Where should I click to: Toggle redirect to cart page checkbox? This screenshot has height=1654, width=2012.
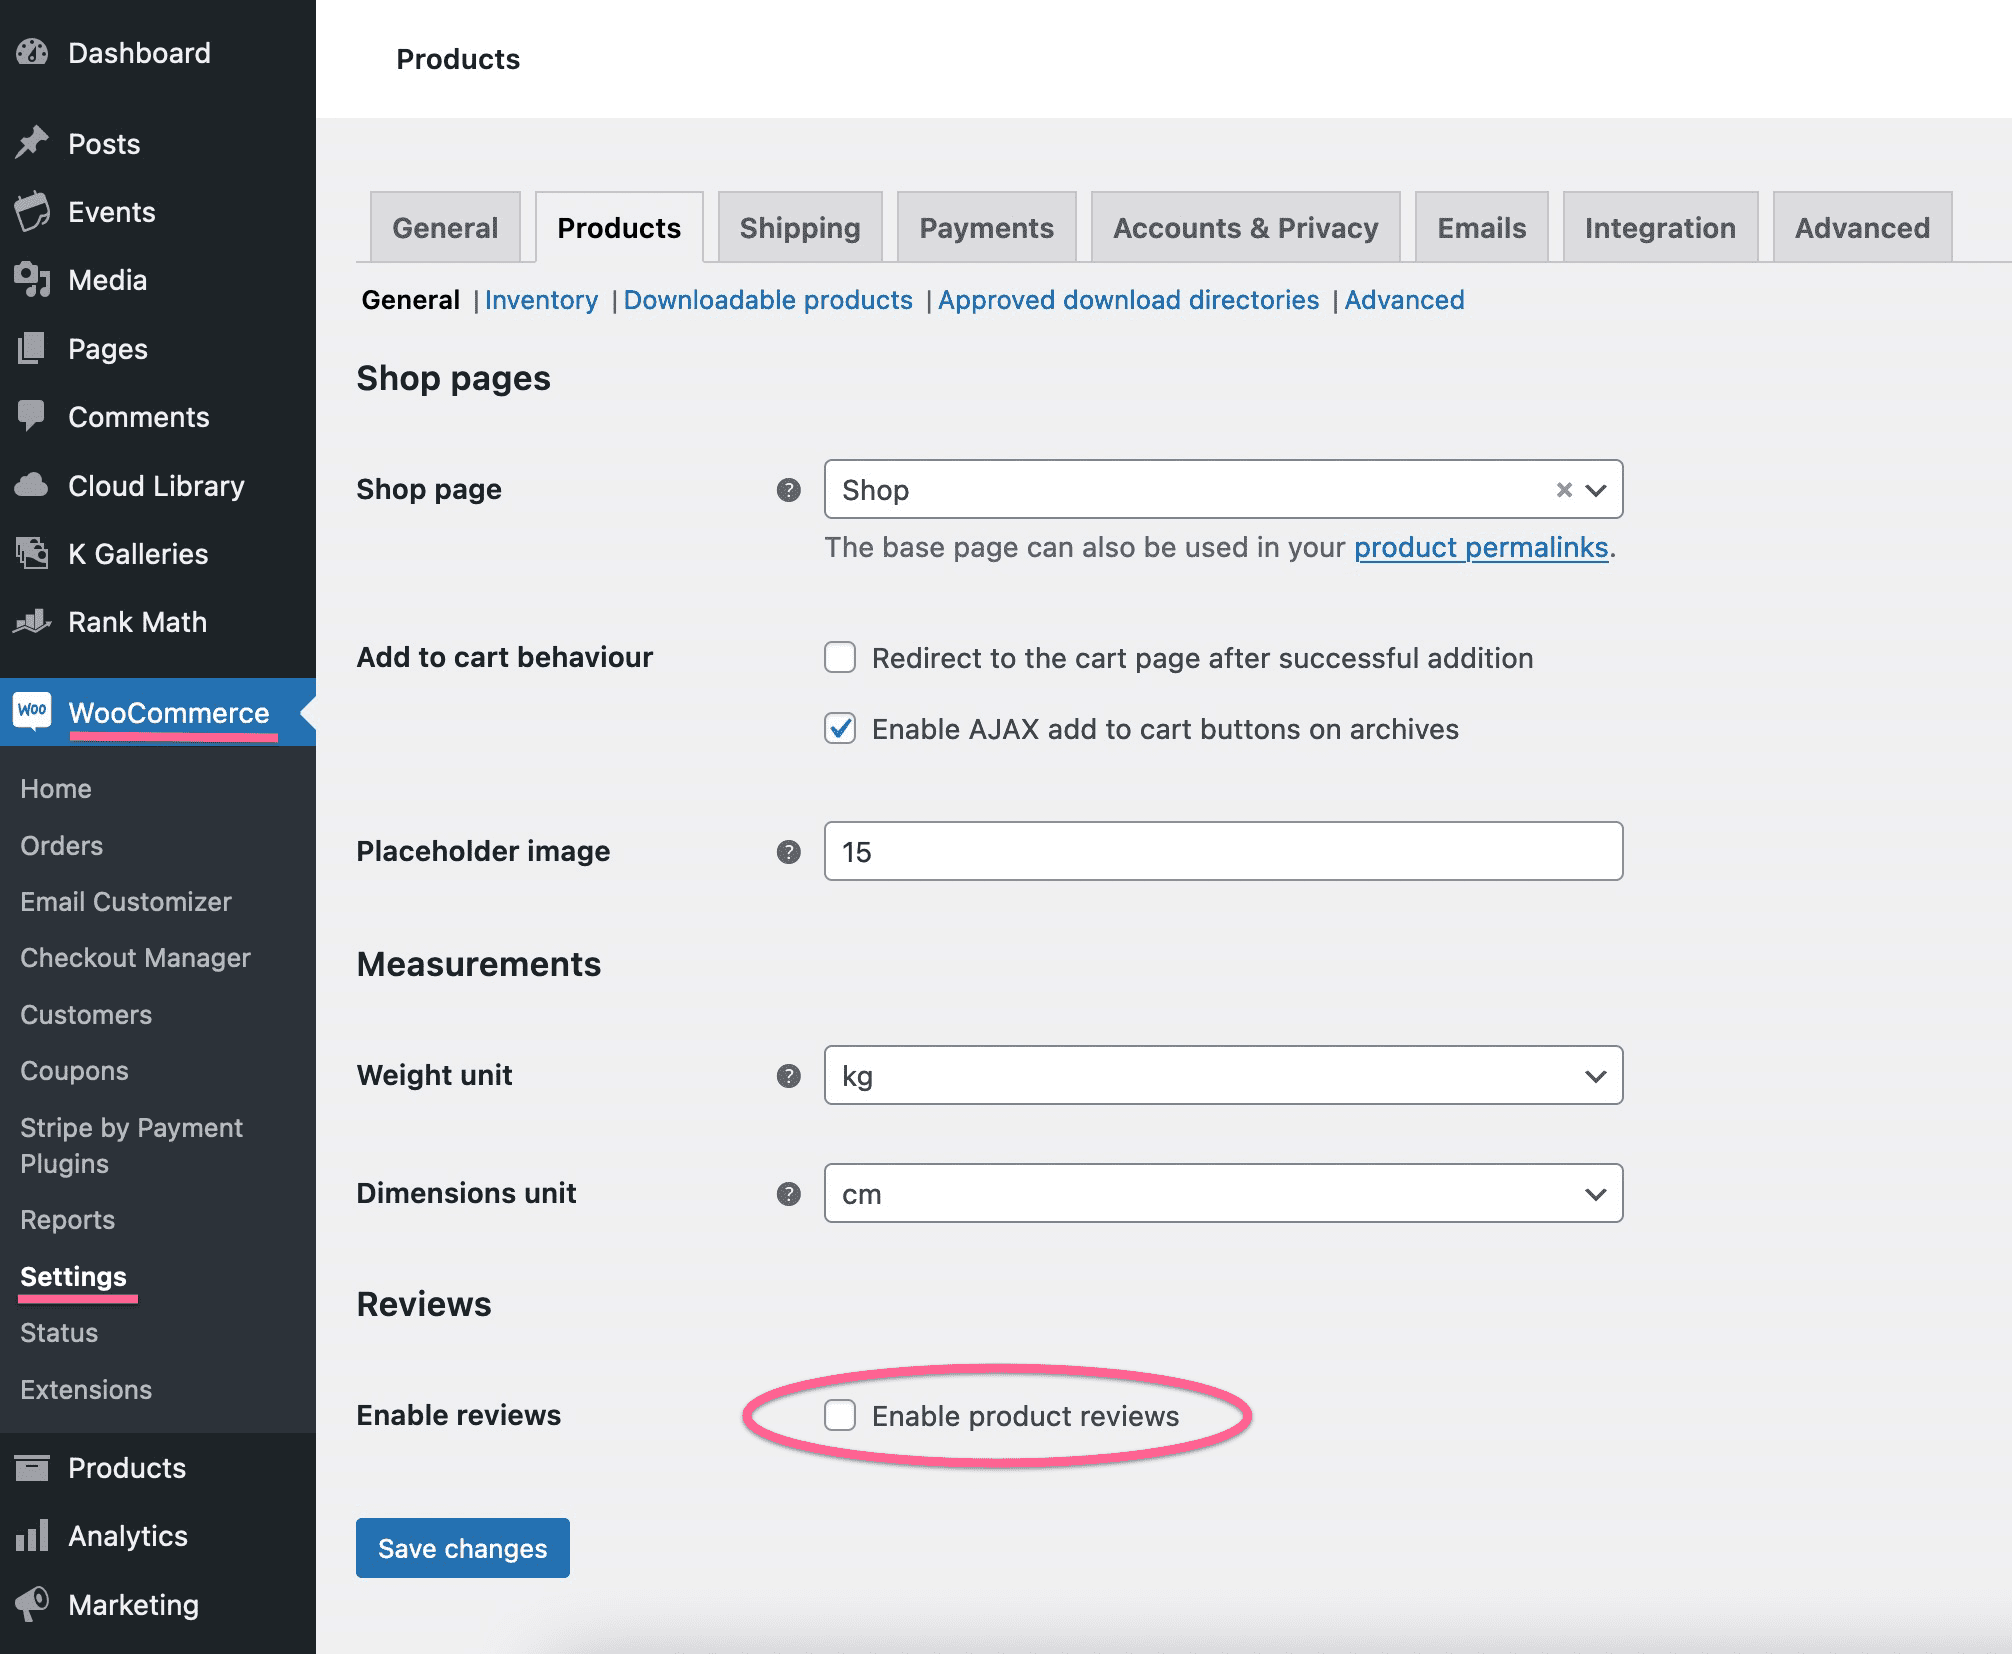pos(840,657)
